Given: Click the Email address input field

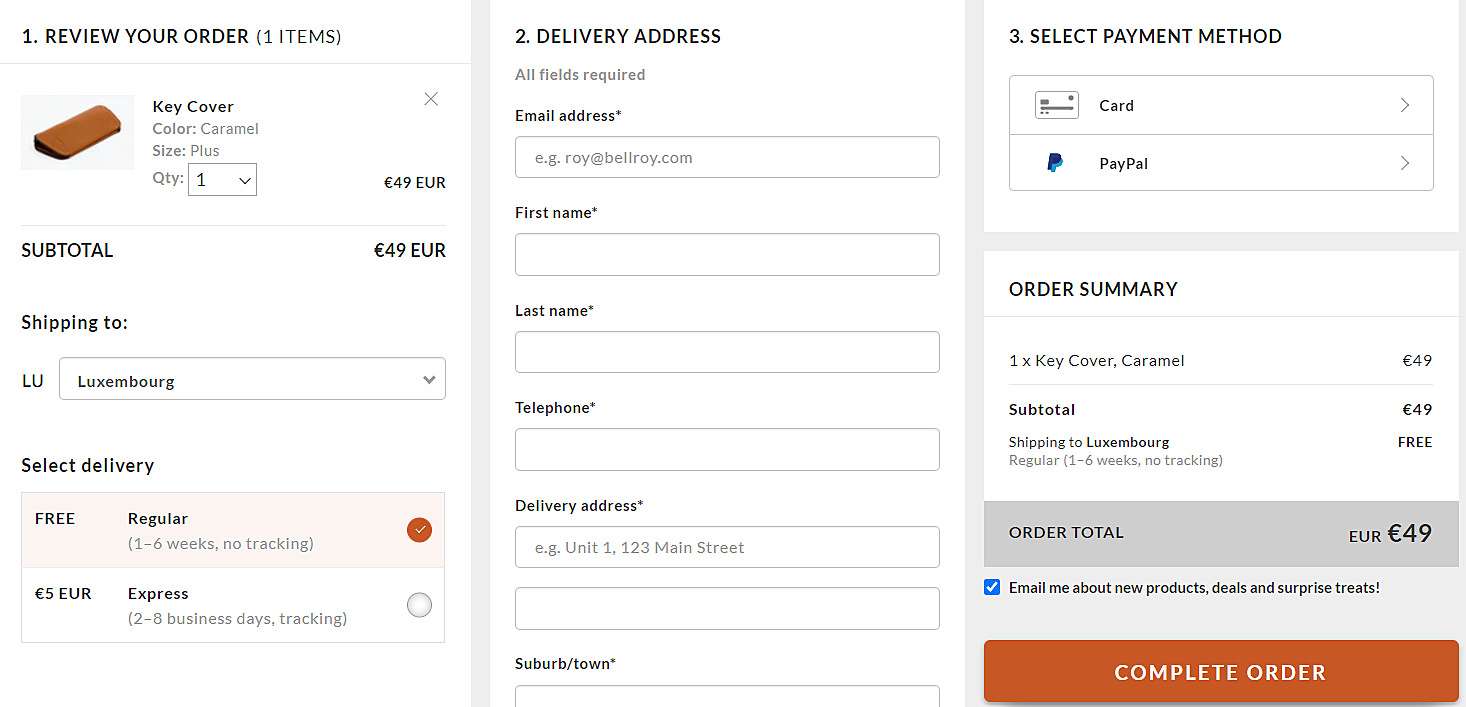Looking at the screenshot, I should tap(727, 157).
